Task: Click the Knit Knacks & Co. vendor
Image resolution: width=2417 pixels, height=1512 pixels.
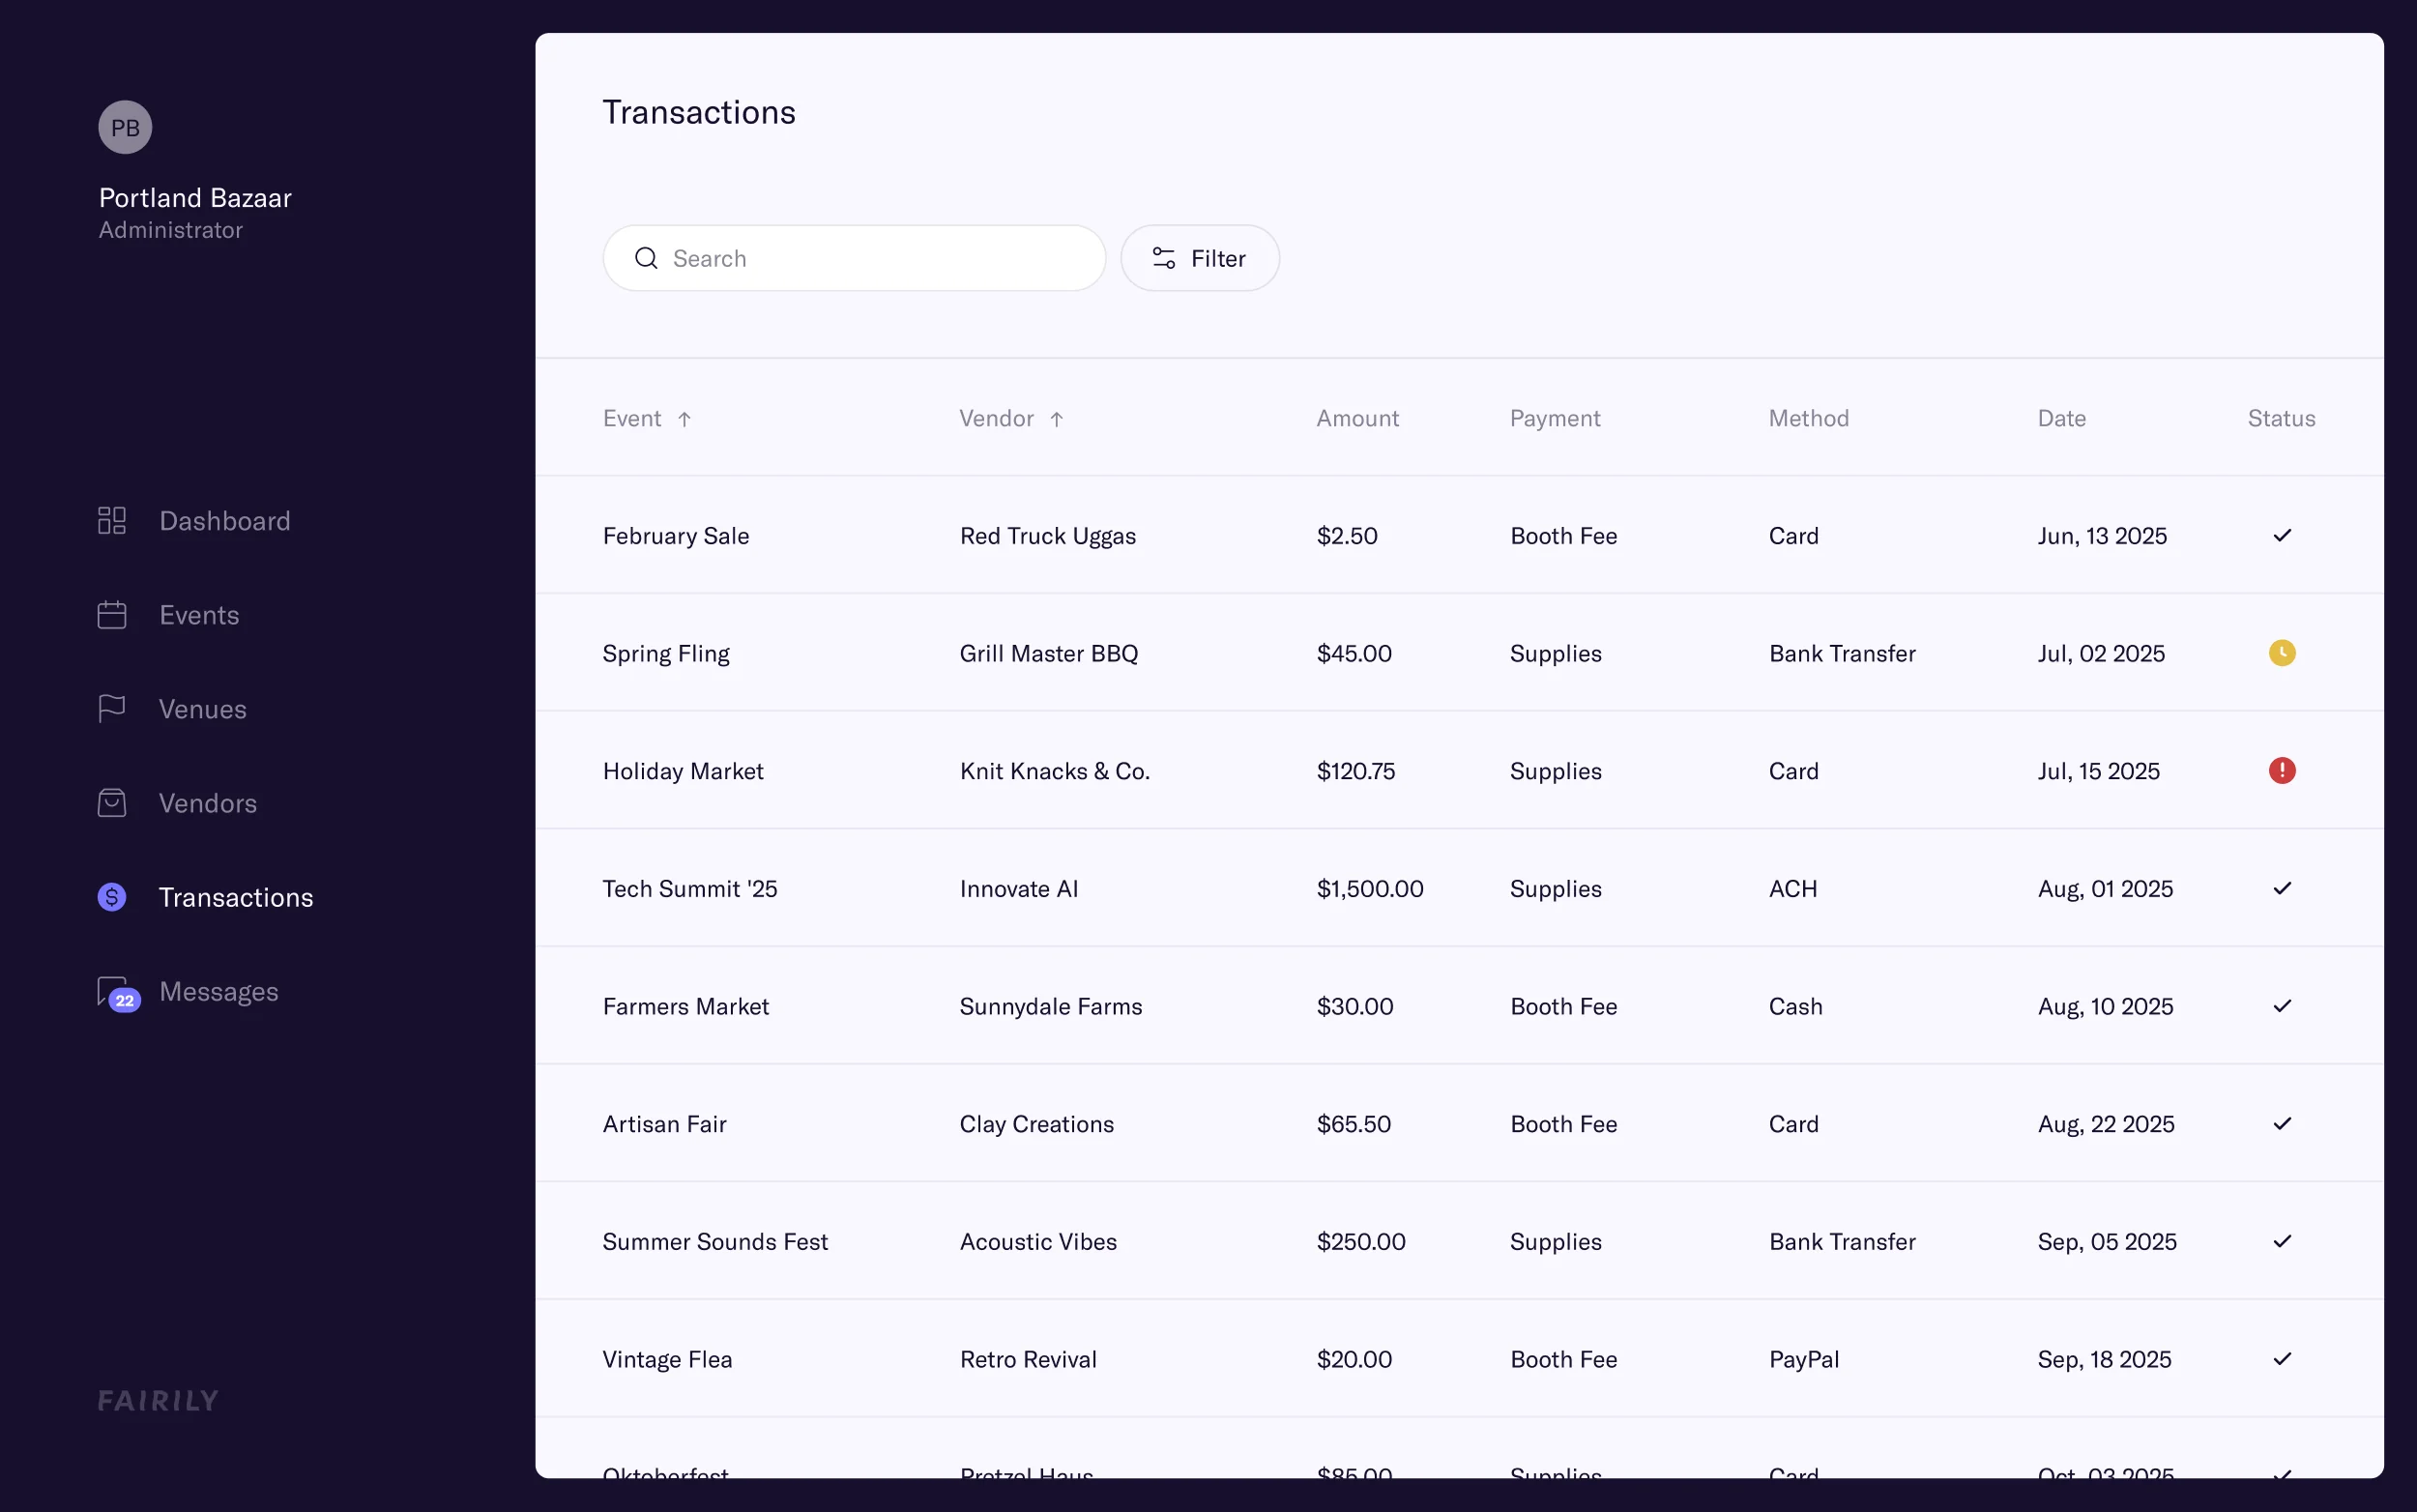Action: [1055, 771]
